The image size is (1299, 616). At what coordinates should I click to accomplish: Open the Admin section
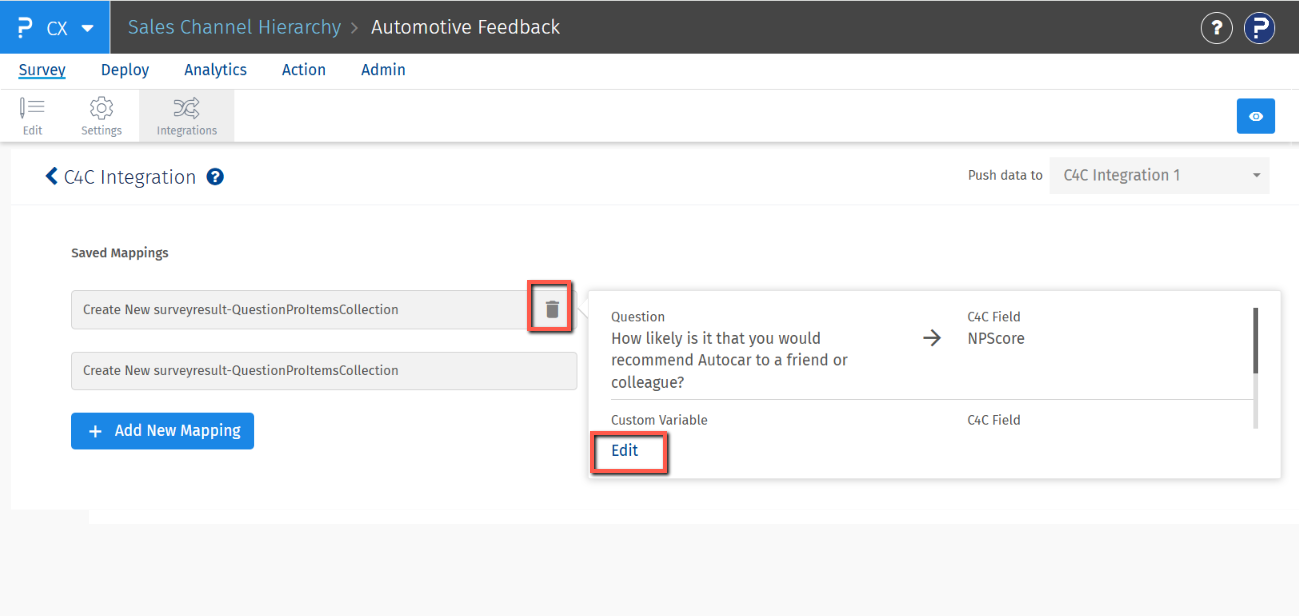click(x=383, y=69)
